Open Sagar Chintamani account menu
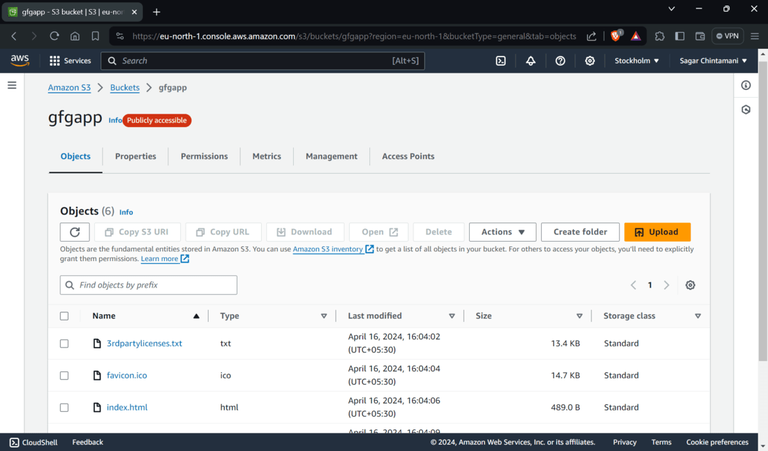Image resolution: width=768 pixels, height=451 pixels. point(713,61)
